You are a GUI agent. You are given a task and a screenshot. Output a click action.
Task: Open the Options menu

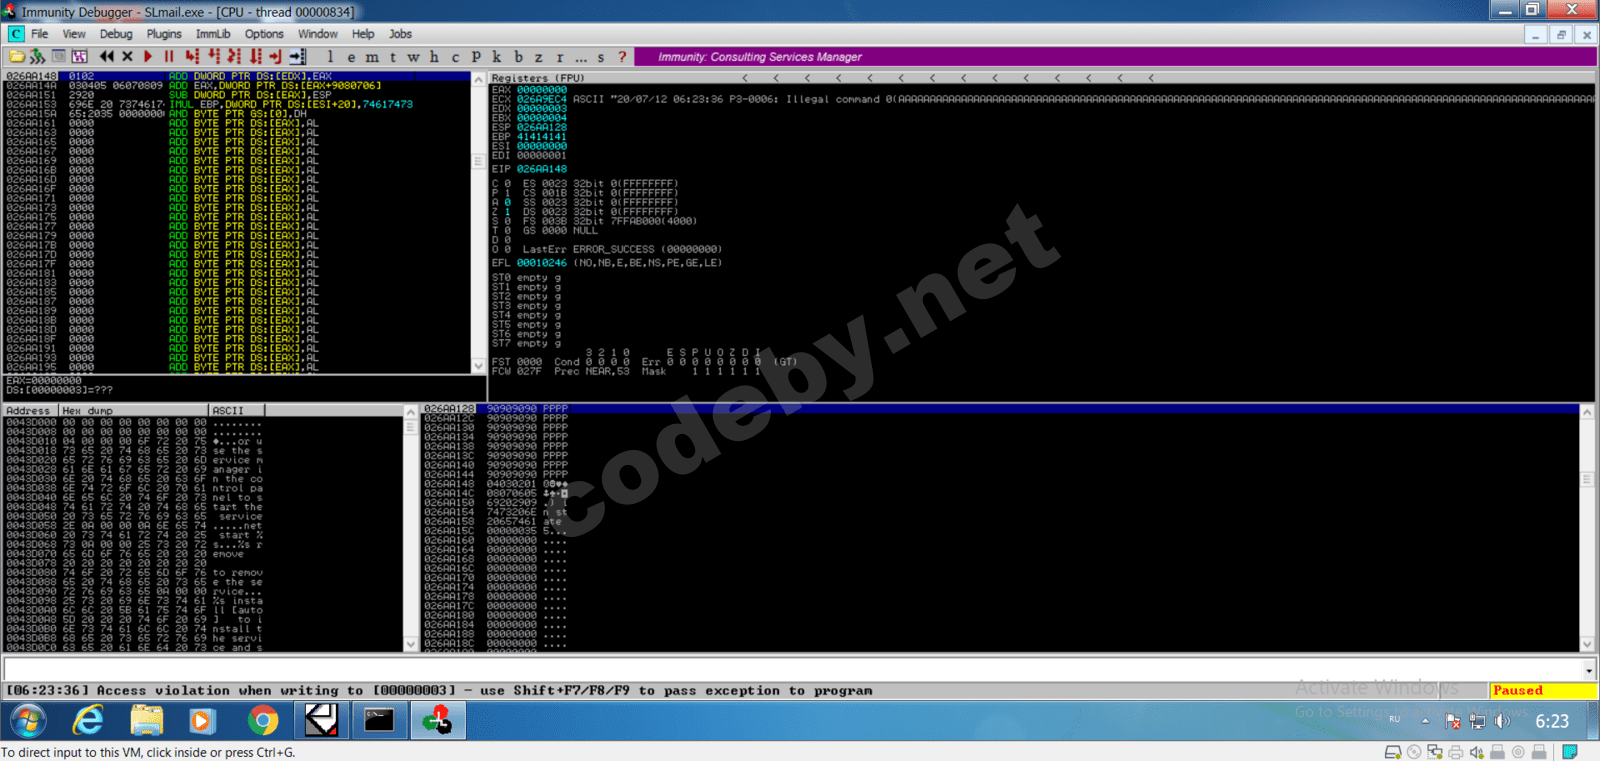(264, 34)
